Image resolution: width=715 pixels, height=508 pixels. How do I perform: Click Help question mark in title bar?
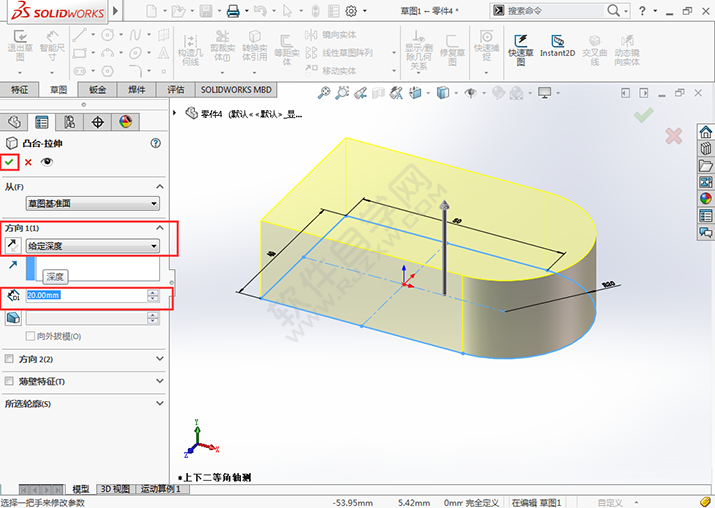coord(642,10)
